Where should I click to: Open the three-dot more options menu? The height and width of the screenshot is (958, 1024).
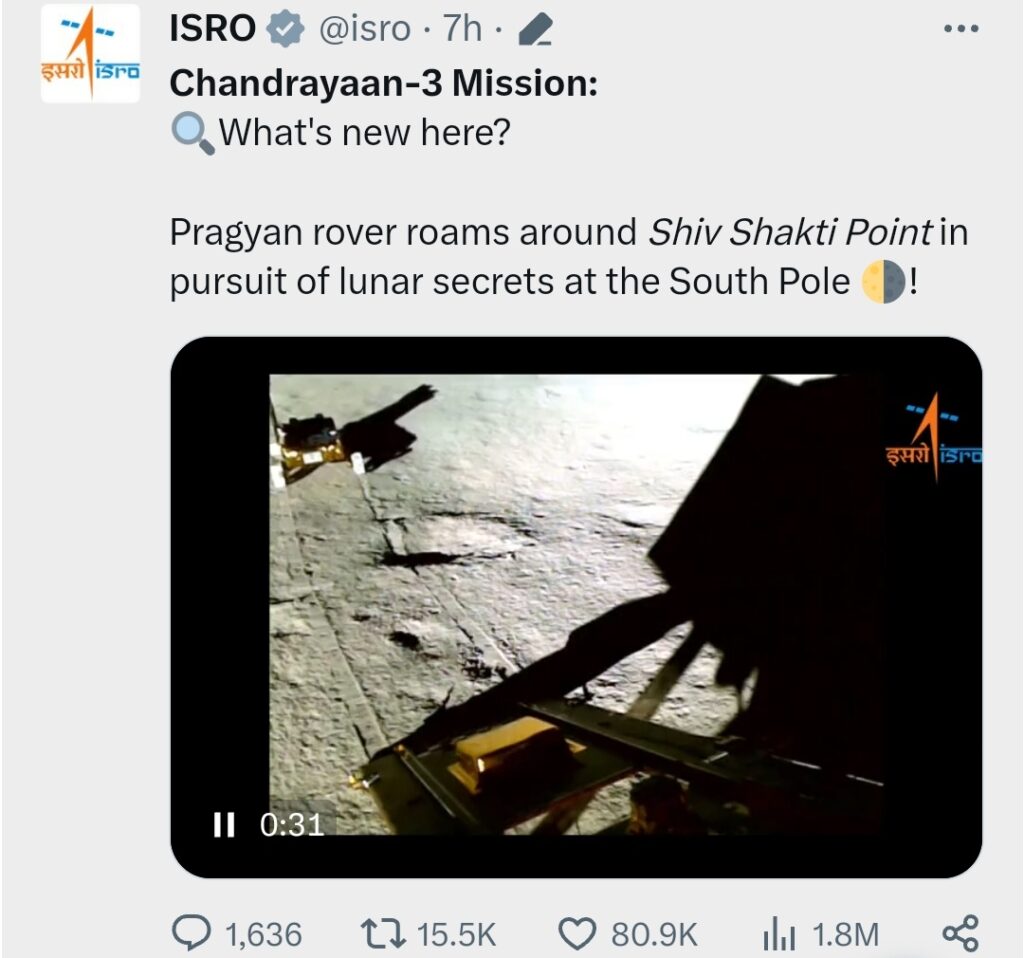click(x=961, y=29)
